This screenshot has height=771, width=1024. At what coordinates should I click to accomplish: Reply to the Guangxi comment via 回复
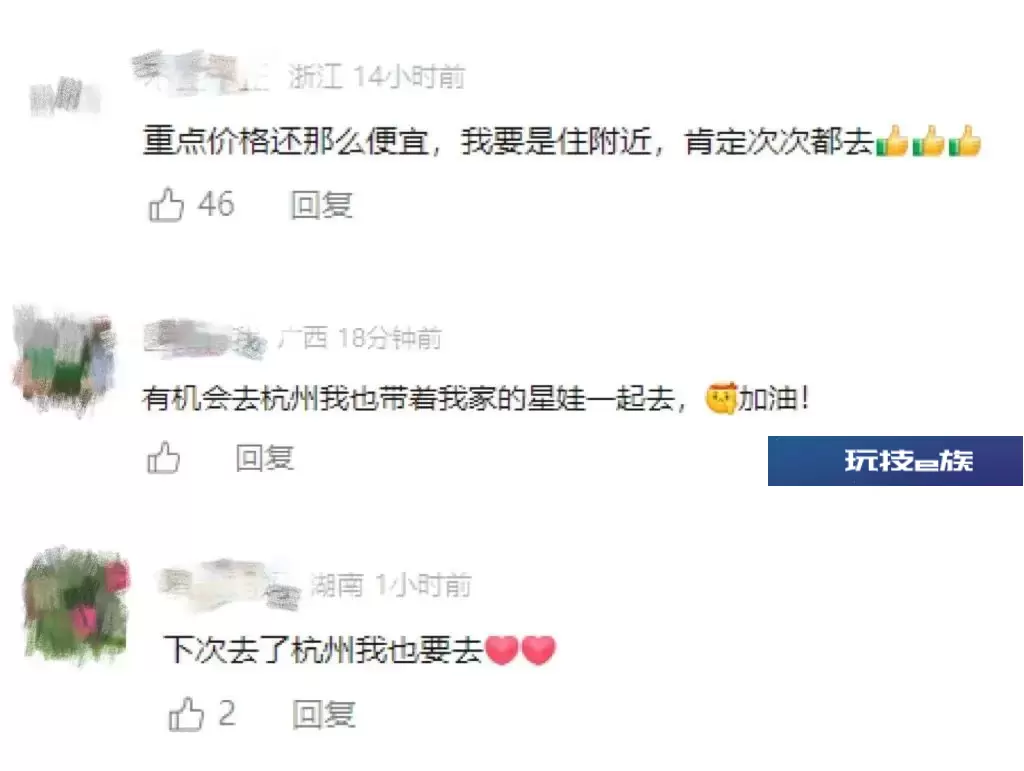click(264, 458)
